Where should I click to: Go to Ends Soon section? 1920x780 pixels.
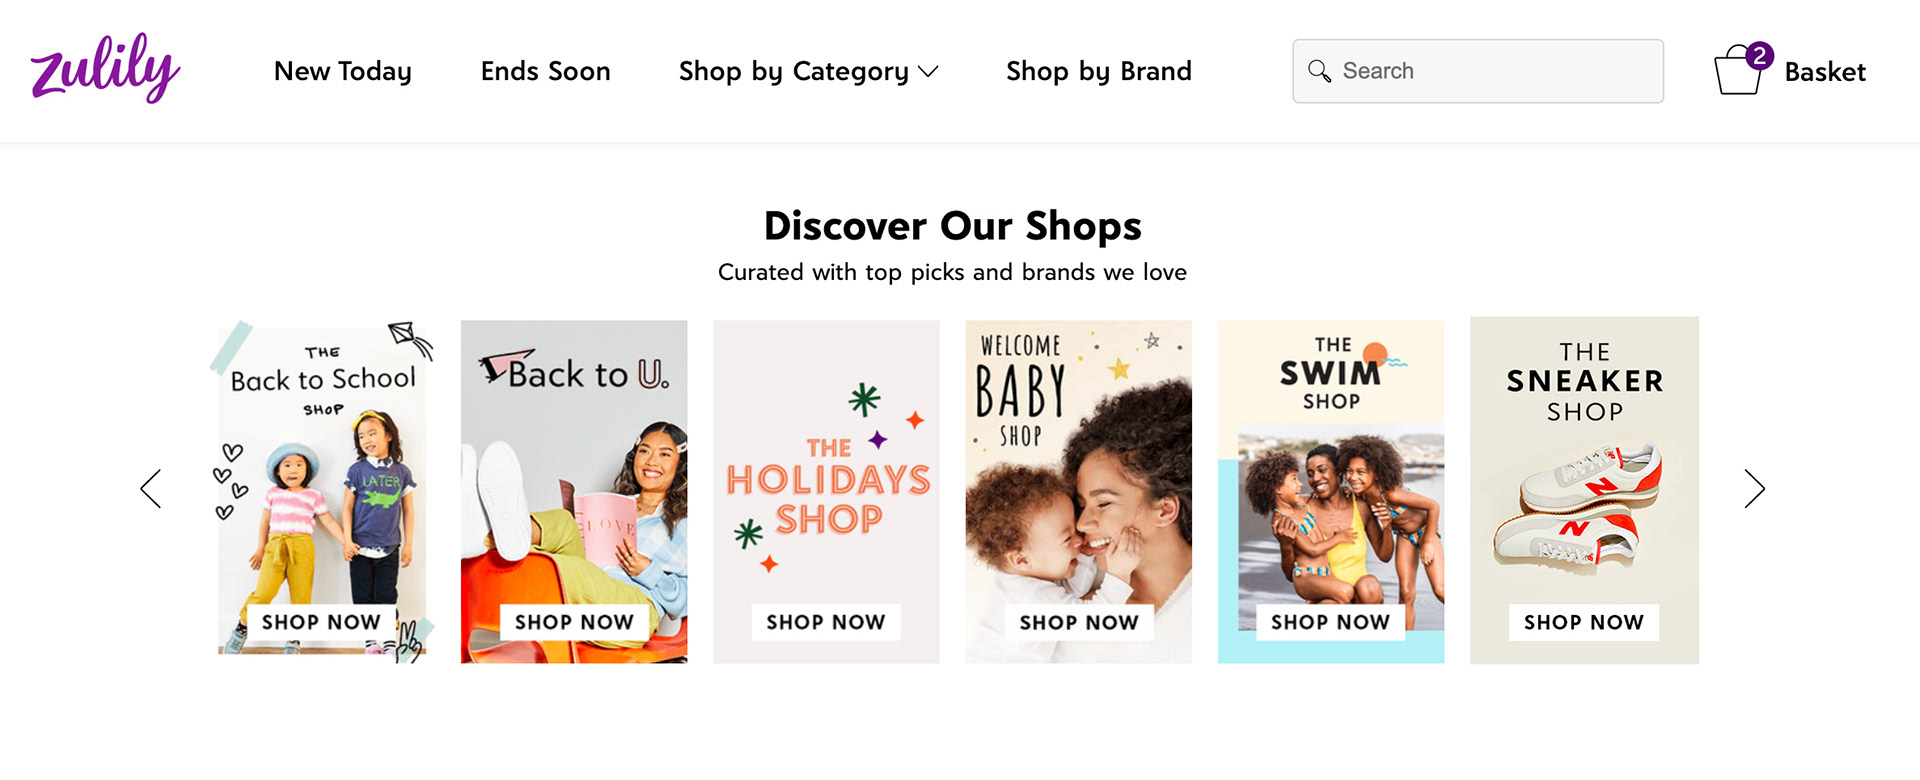click(545, 72)
